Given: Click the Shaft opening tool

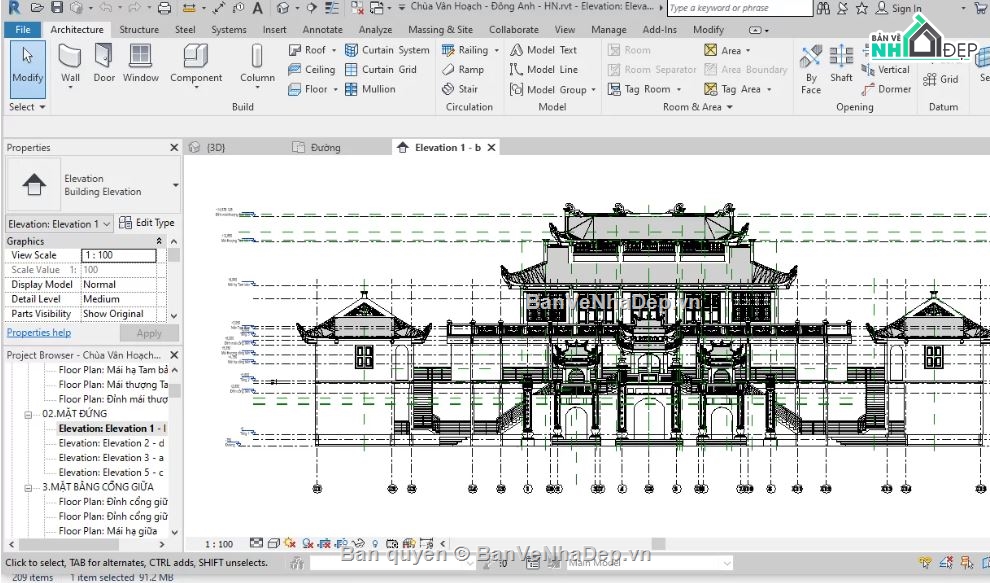Looking at the screenshot, I should tap(842, 62).
